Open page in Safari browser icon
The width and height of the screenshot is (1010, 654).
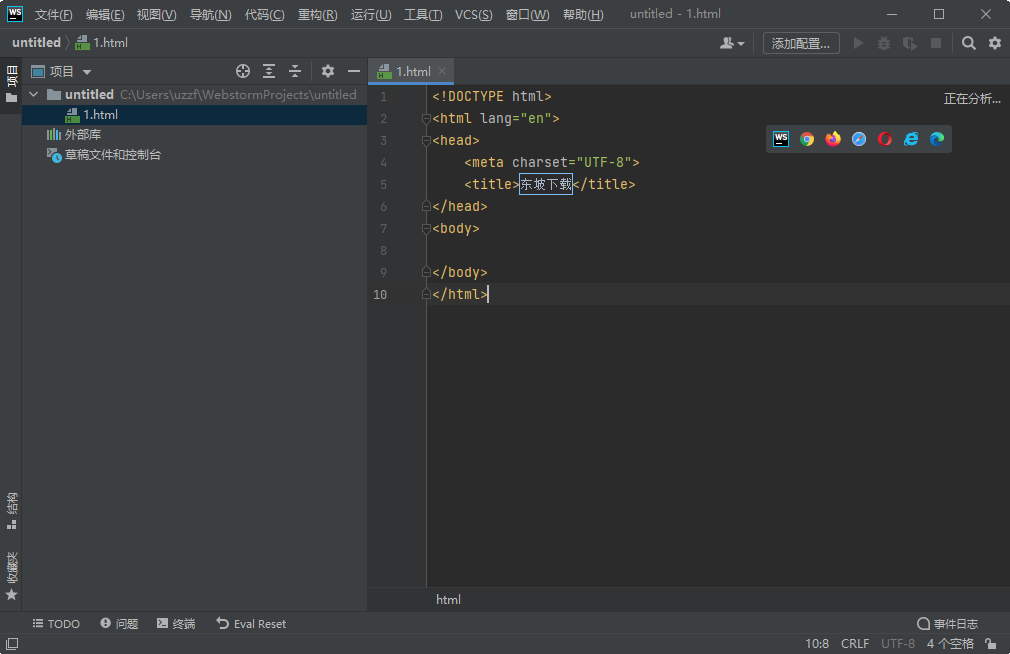pos(859,139)
